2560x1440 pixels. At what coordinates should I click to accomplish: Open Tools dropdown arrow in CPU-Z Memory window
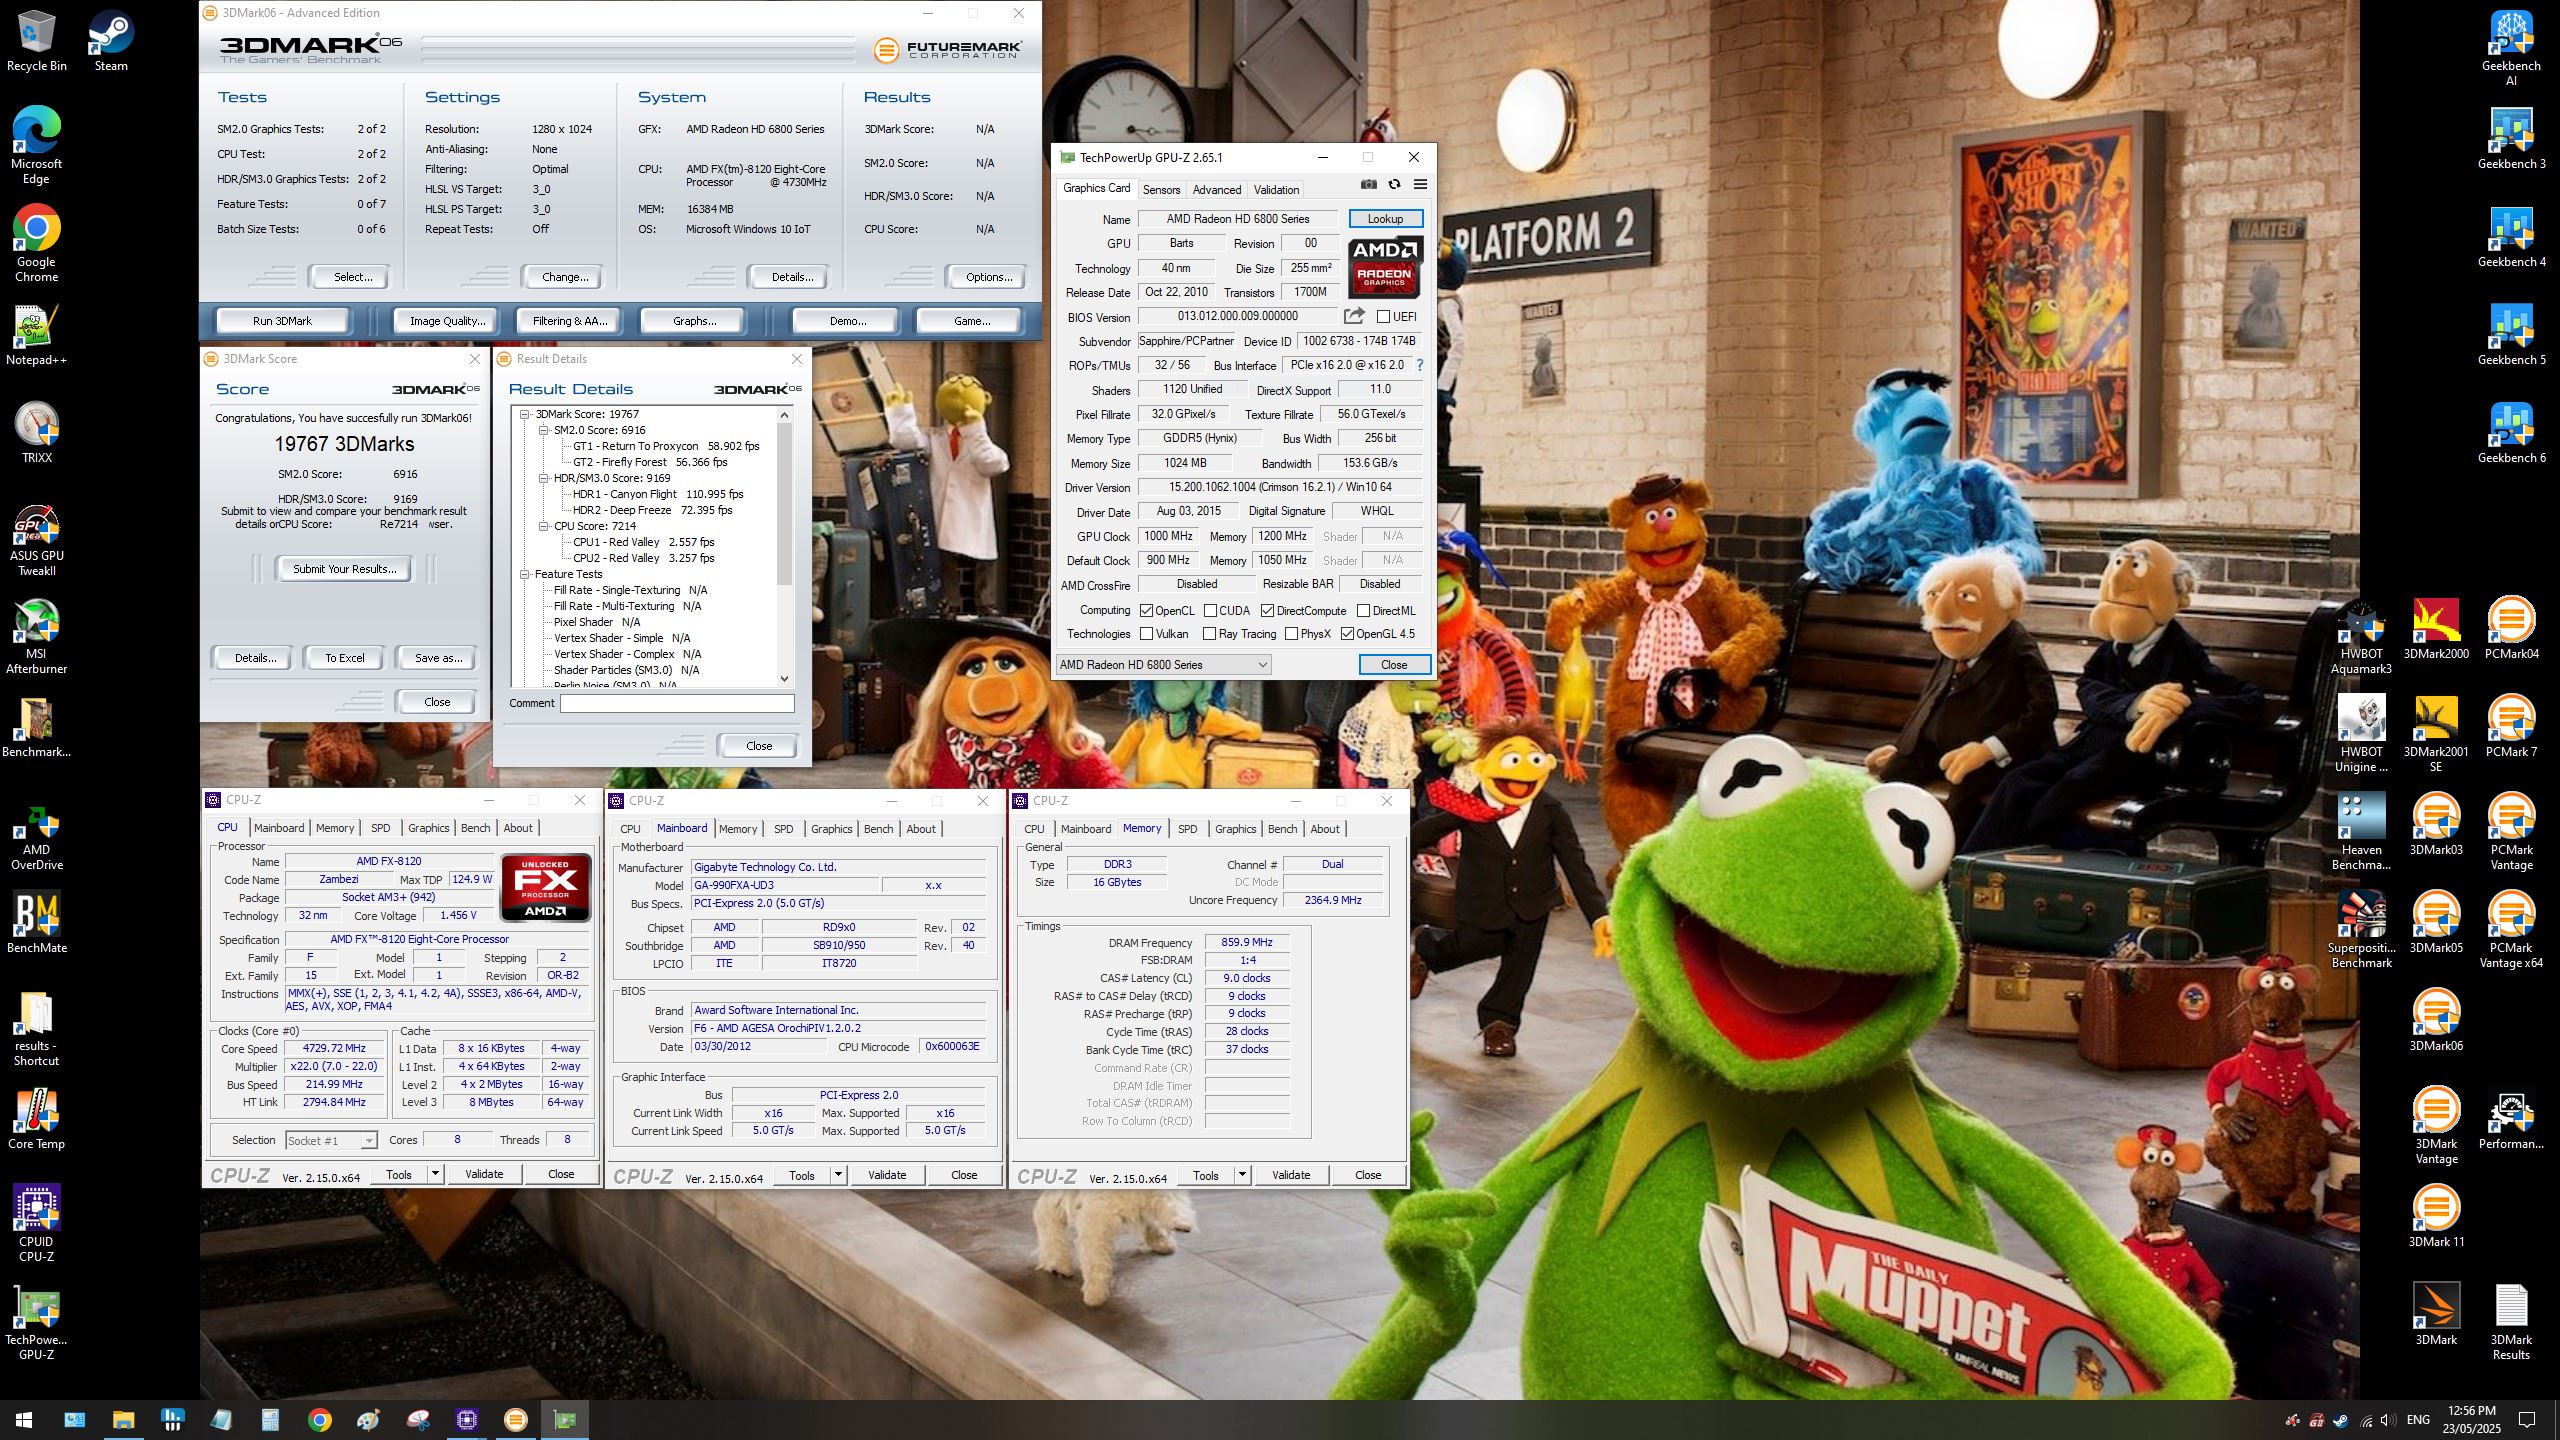point(1242,1175)
